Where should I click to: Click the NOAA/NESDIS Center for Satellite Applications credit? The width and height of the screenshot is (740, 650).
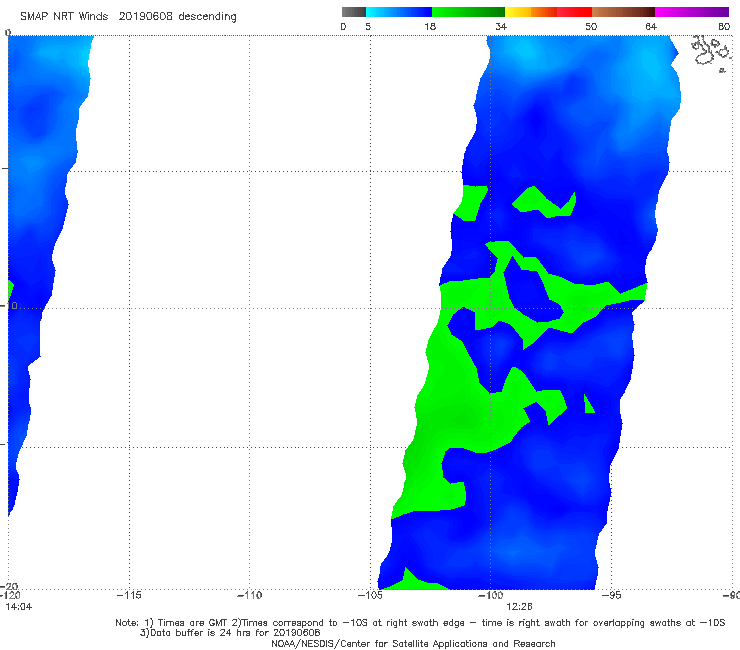click(x=413, y=644)
